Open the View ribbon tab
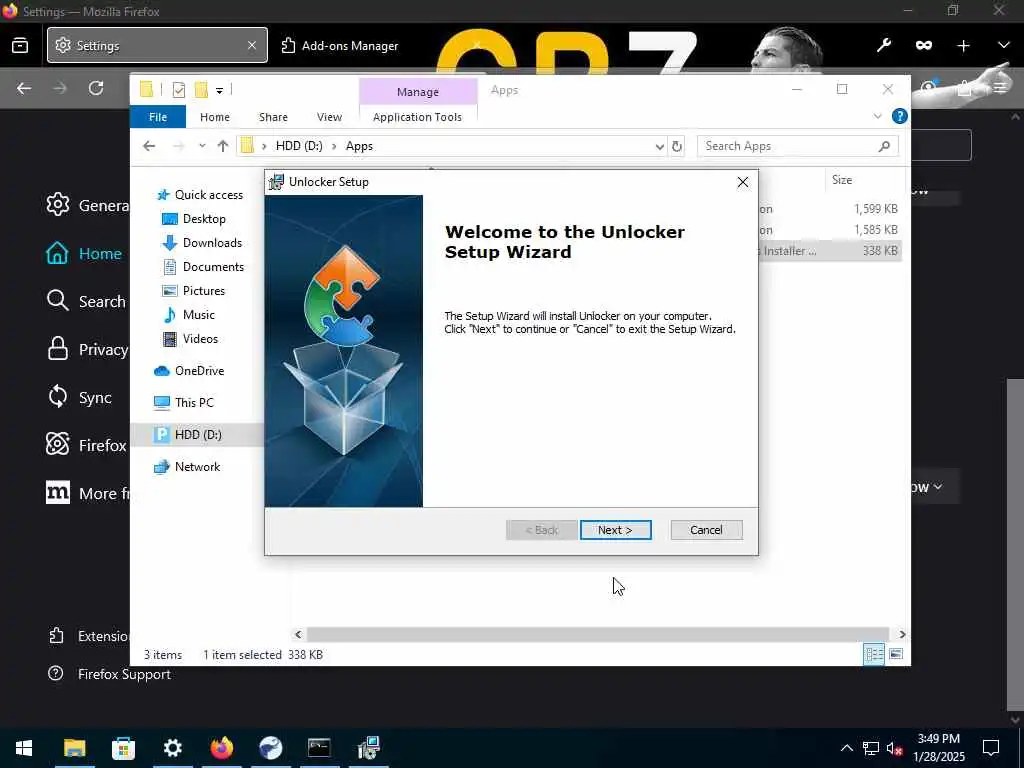The height and width of the screenshot is (768, 1024). (329, 117)
